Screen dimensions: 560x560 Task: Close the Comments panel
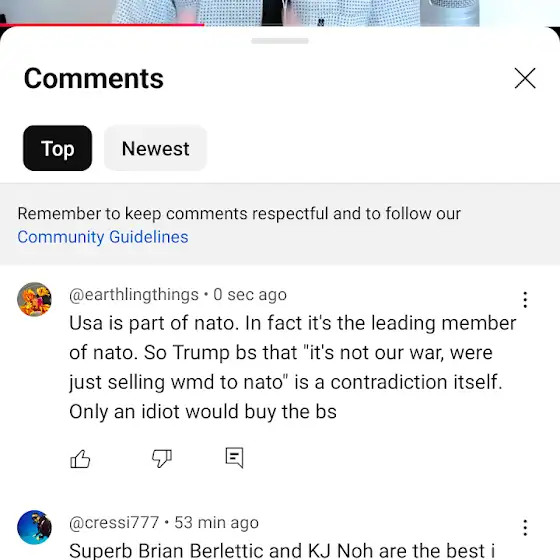pos(525,78)
